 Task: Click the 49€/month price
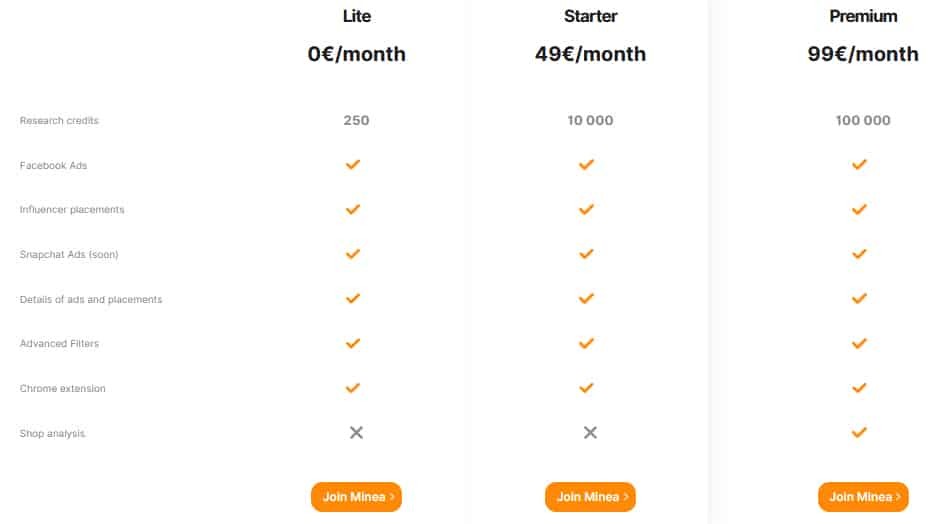pos(591,54)
